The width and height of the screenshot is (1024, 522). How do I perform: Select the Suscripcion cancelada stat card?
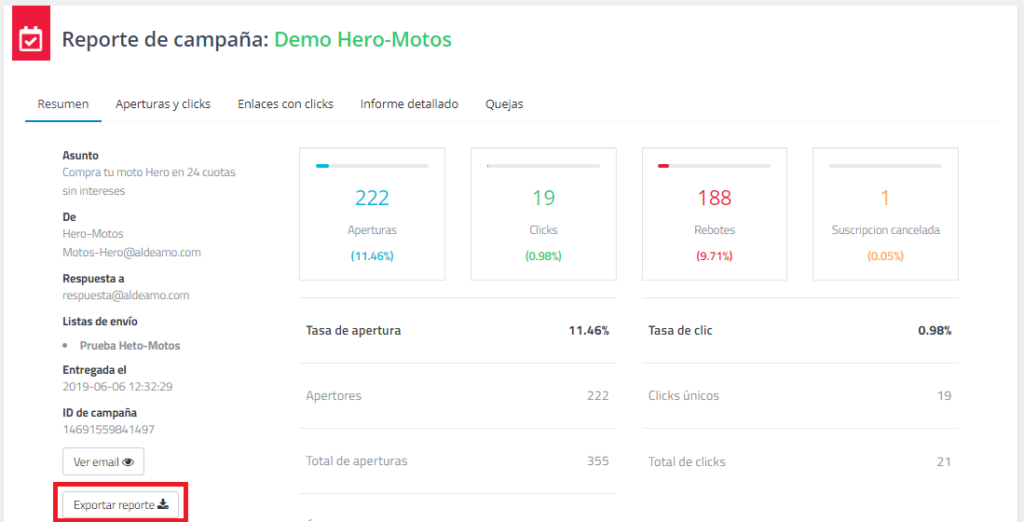tap(885, 215)
